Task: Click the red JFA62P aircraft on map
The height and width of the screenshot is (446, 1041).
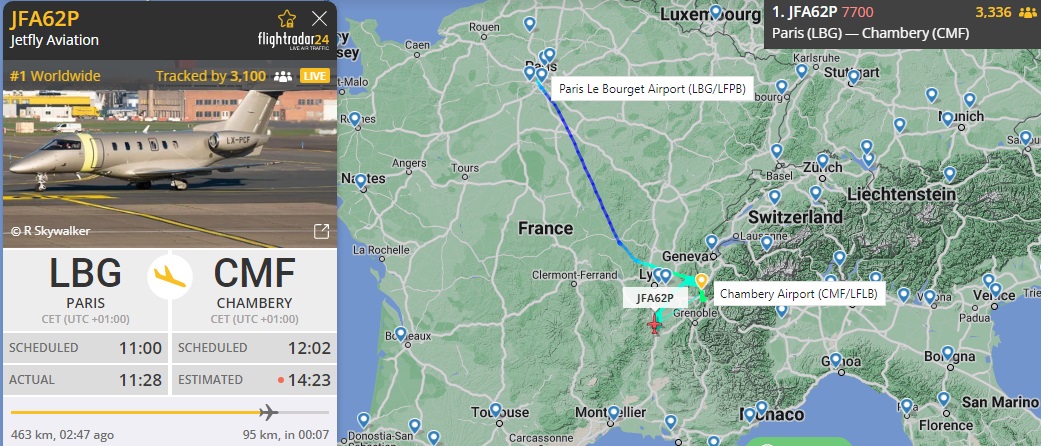Action: click(x=655, y=325)
